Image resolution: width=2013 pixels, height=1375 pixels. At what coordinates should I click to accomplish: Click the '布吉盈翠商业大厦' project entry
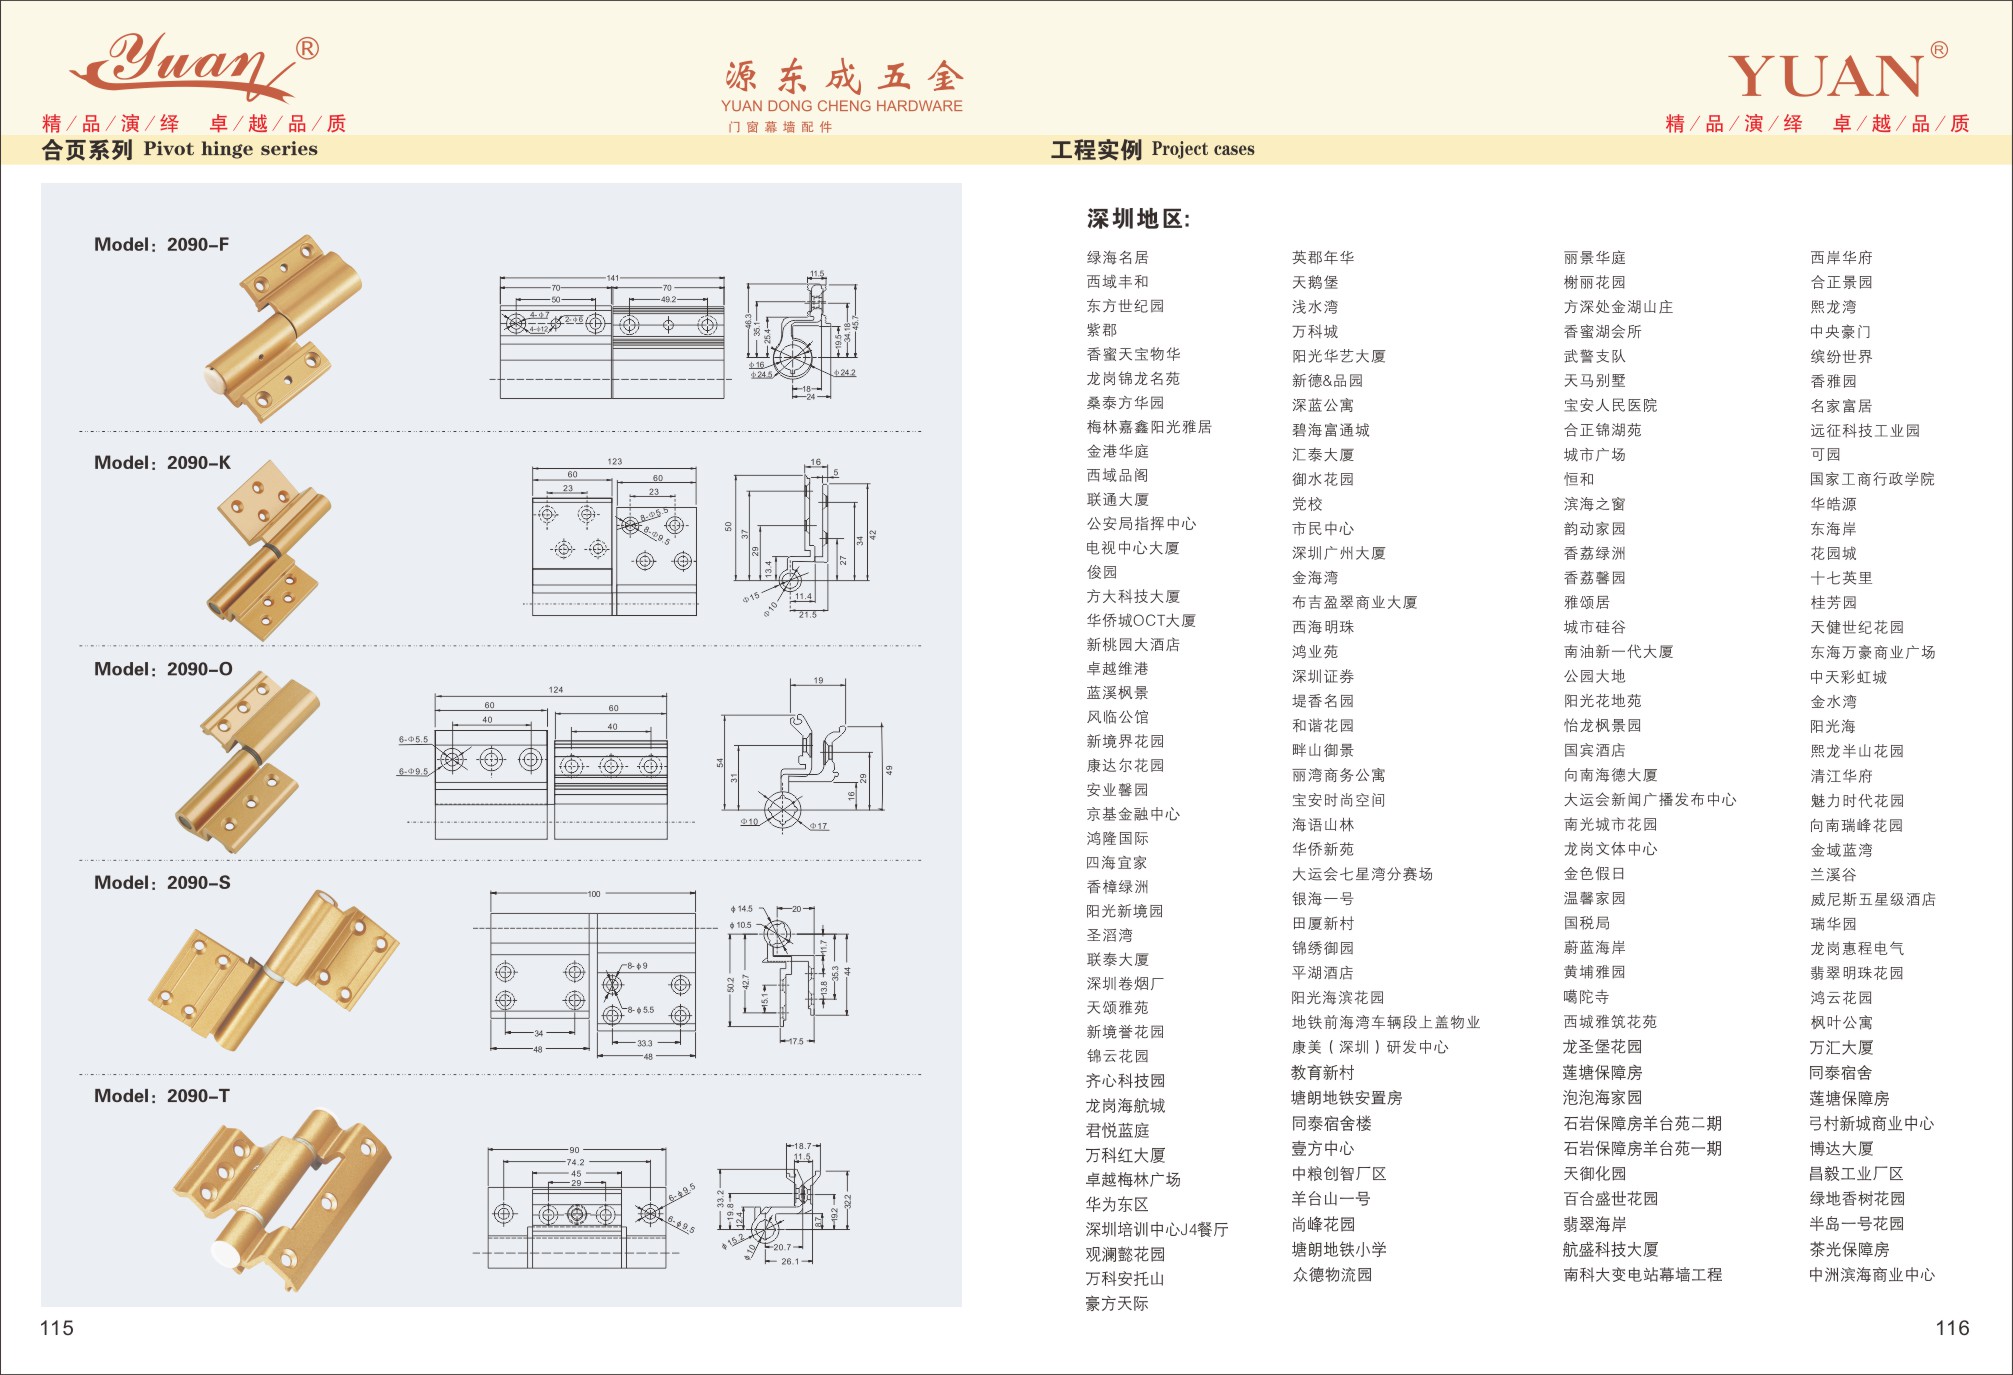[1355, 603]
